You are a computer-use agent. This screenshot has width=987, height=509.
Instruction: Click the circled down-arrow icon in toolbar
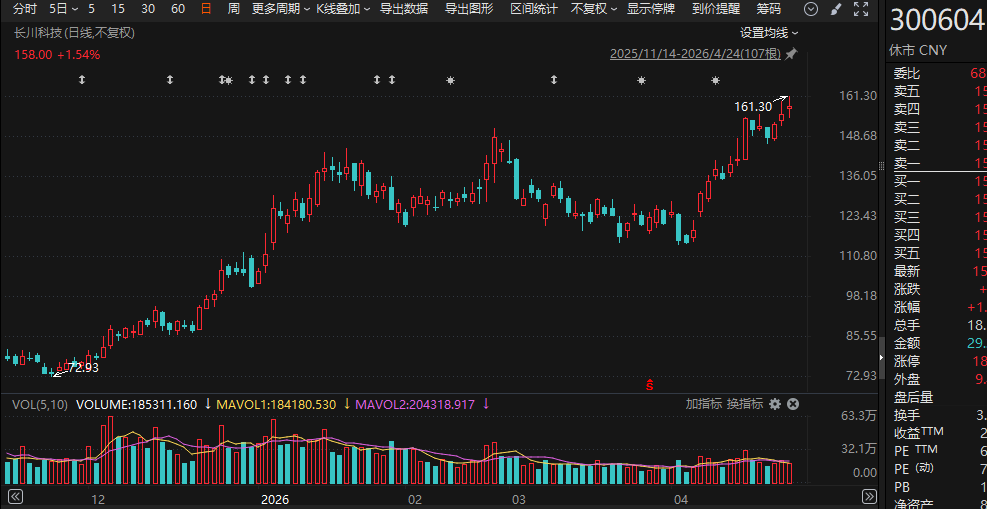click(810, 9)
